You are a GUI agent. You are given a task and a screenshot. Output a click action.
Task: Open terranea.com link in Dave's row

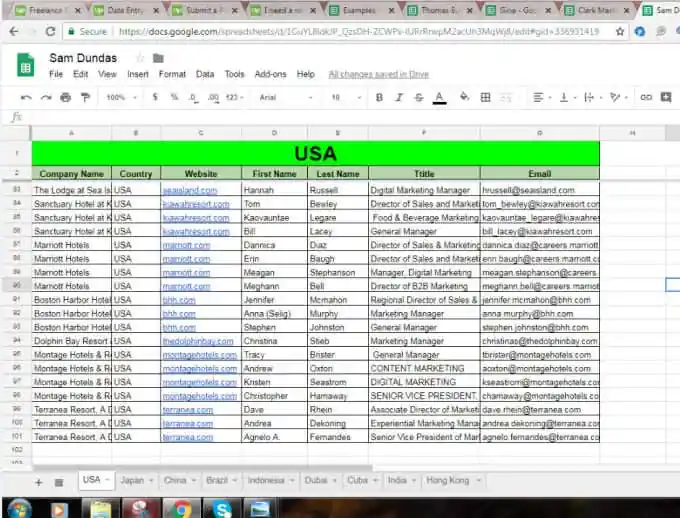point(188,410)
